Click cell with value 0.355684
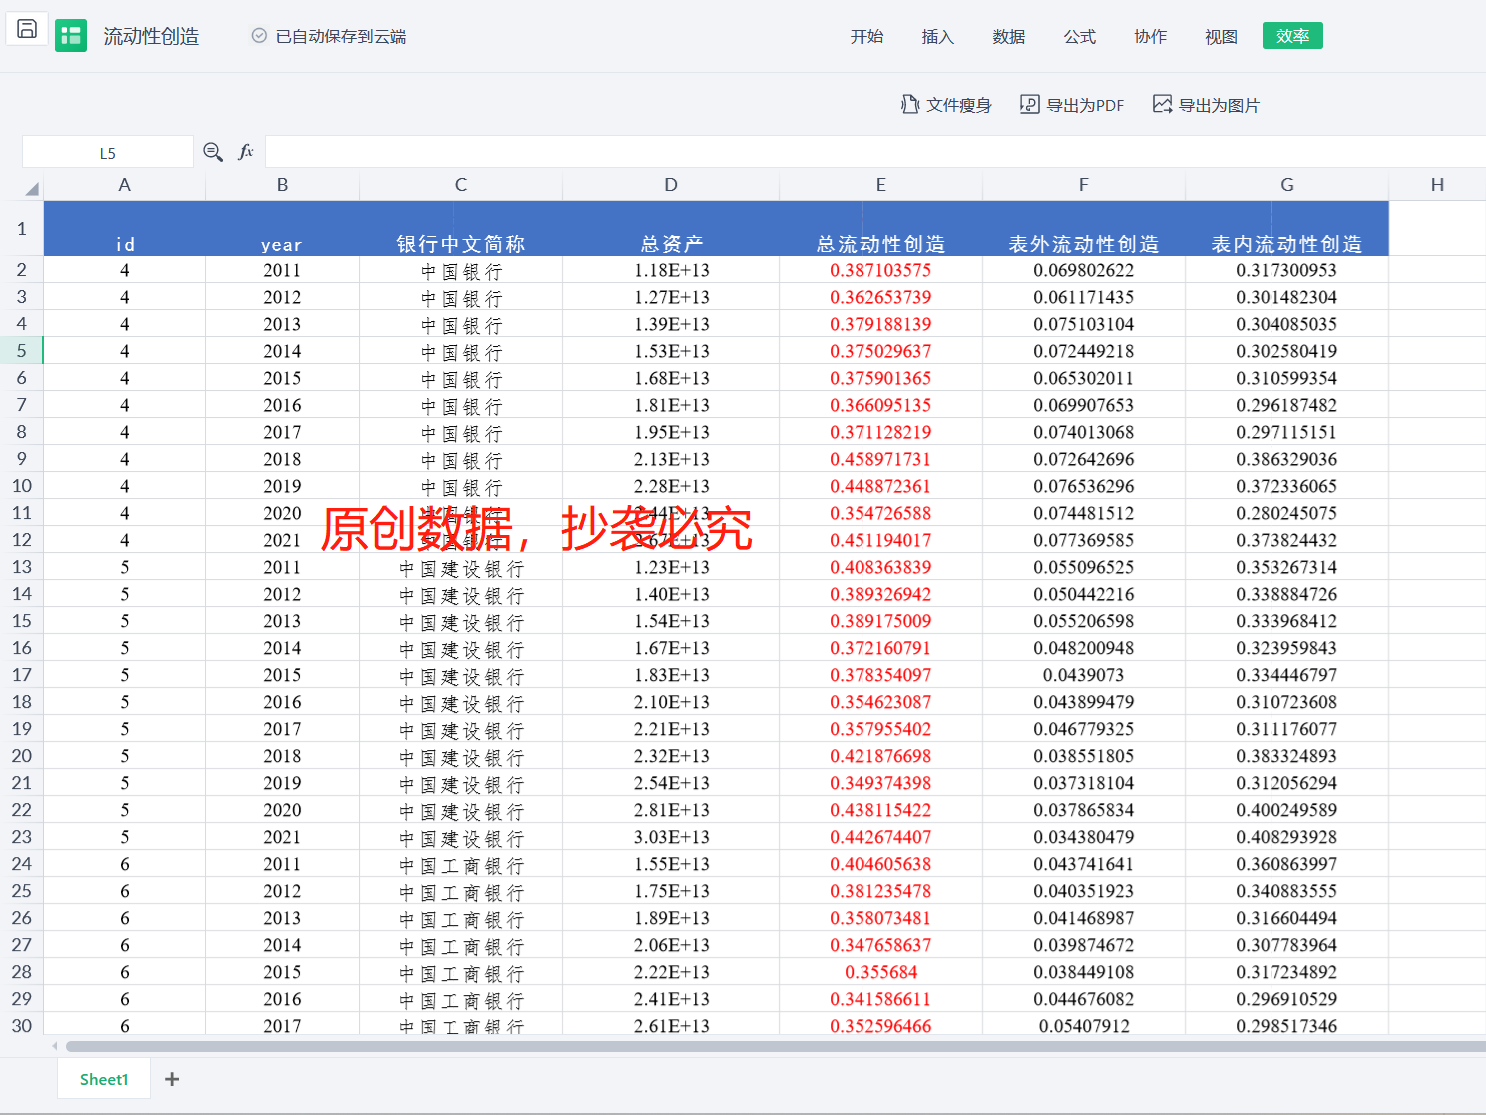 881,972
